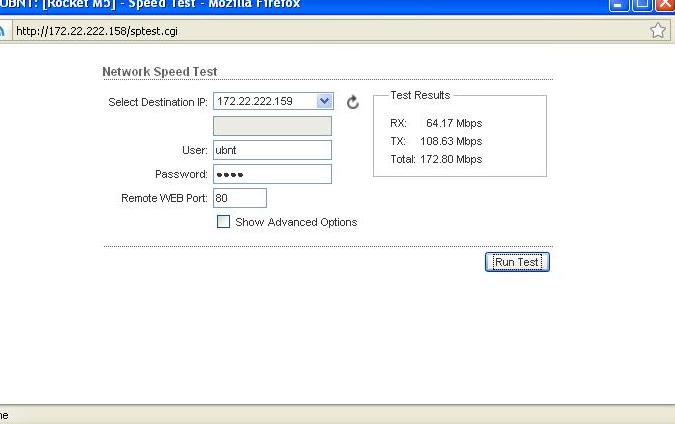Image resolution: width=675 pixels, height=424 pixels.
Task: Click the refresh icon beside destination IP
Action: 352,102
